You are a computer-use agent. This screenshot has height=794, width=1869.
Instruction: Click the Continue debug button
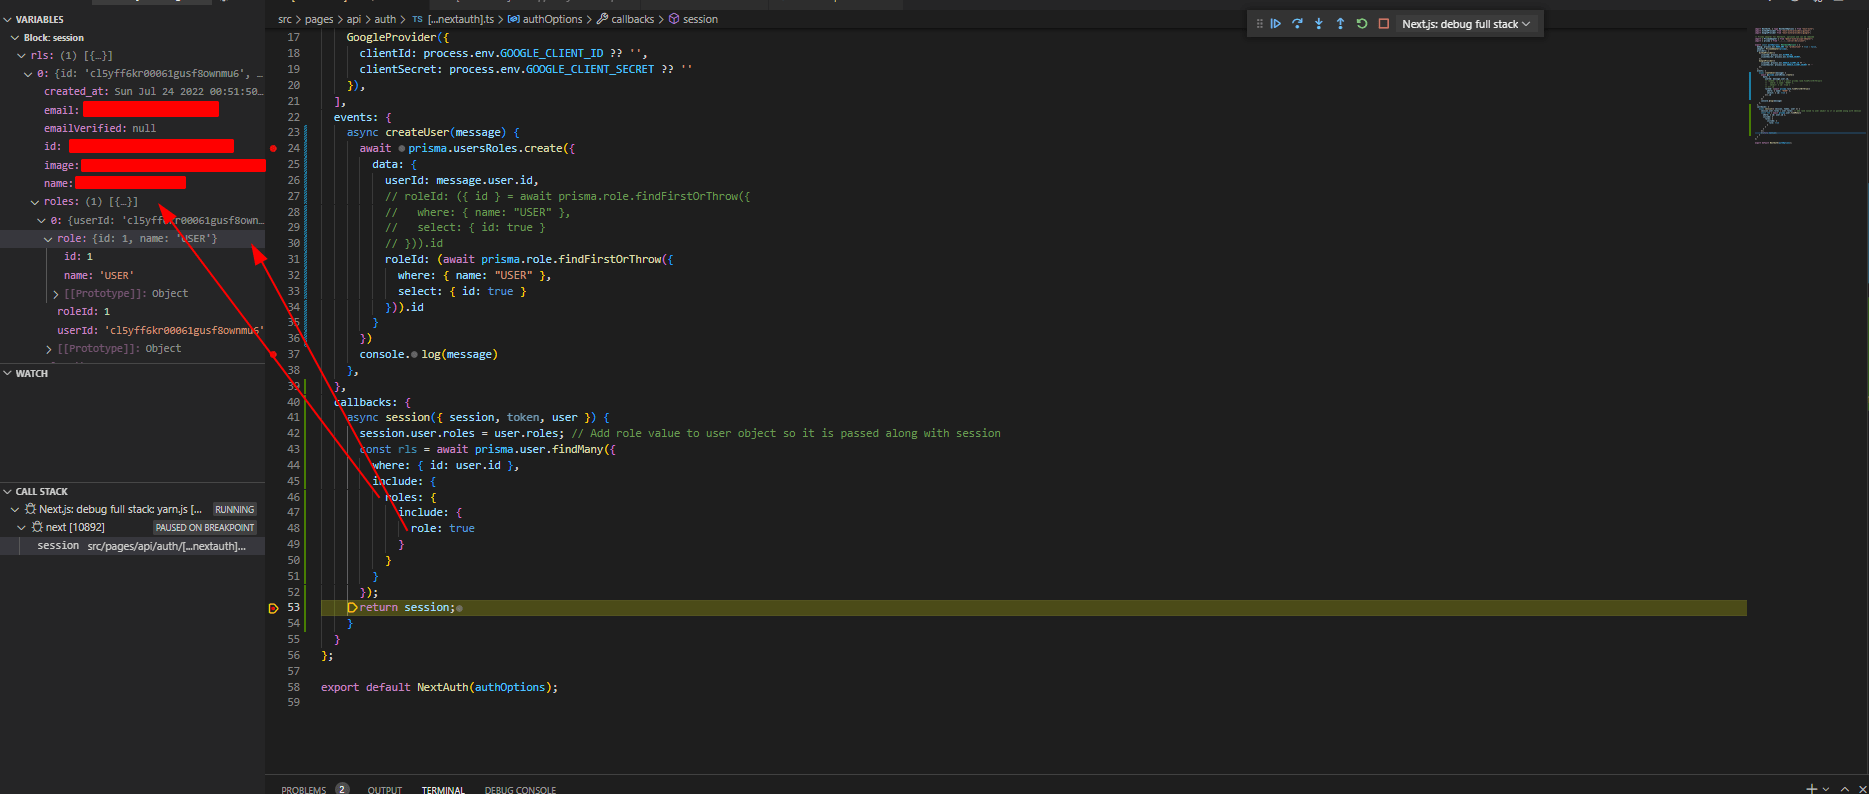pyautogui.click(x=1276, y=24)
